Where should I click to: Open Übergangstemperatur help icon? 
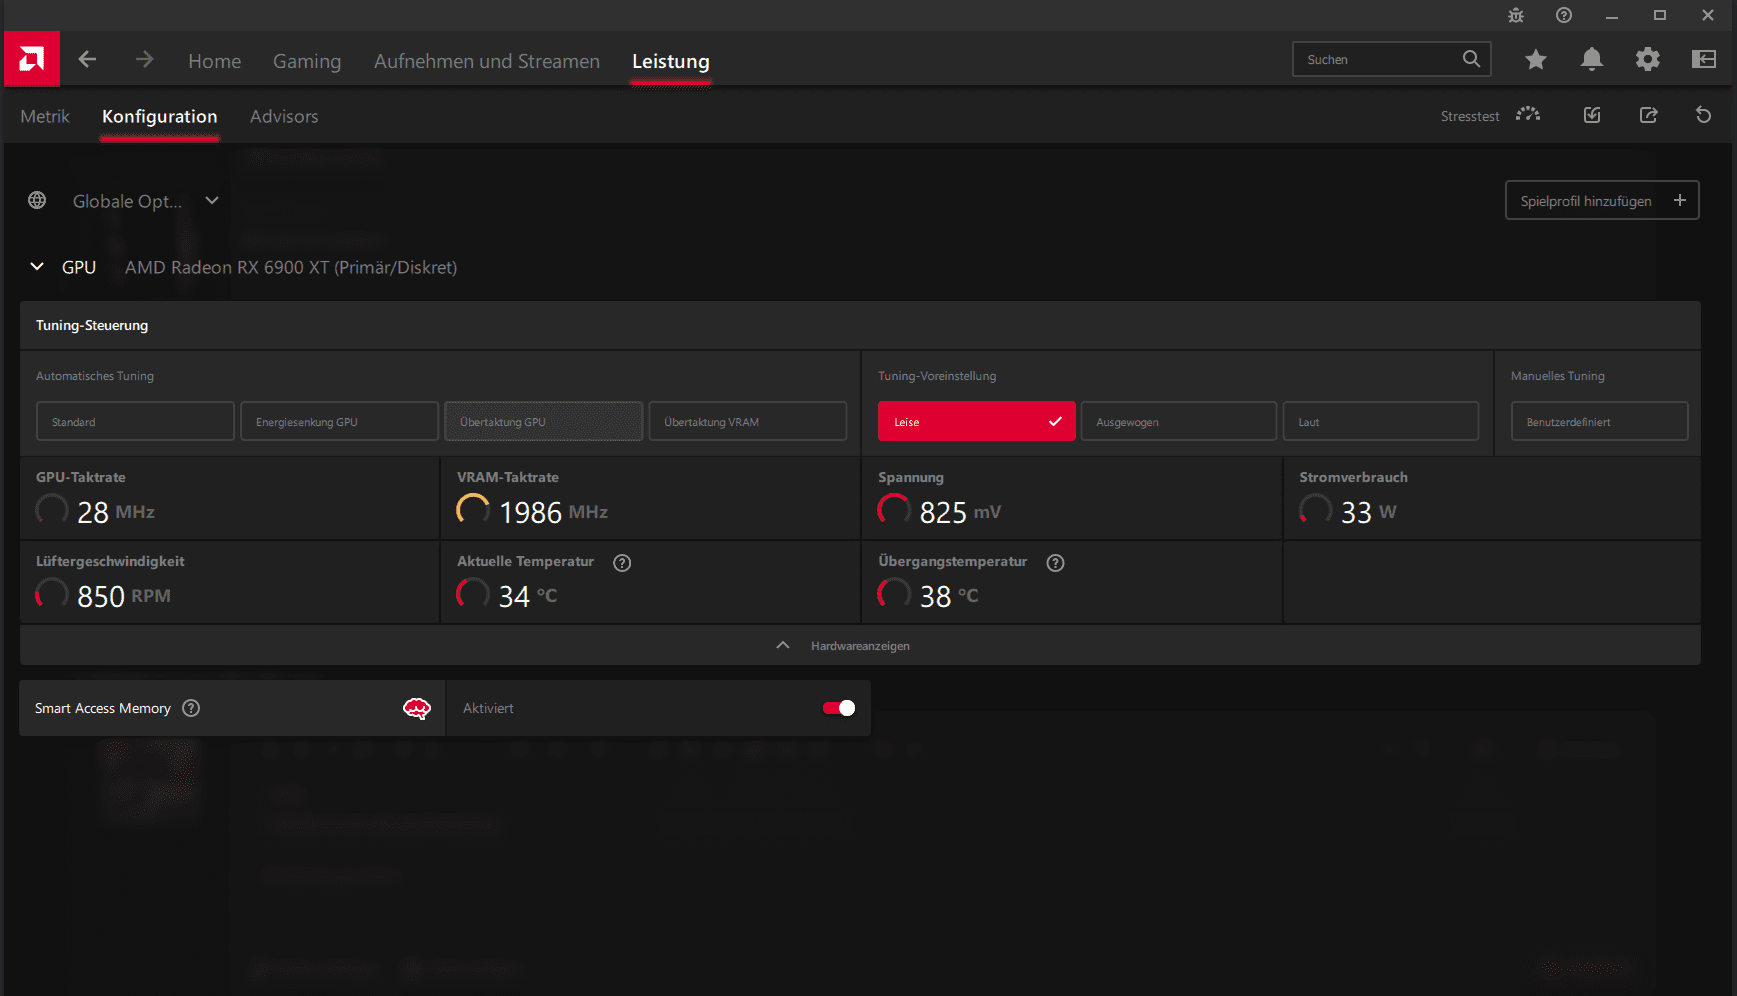click(1055, 562)
